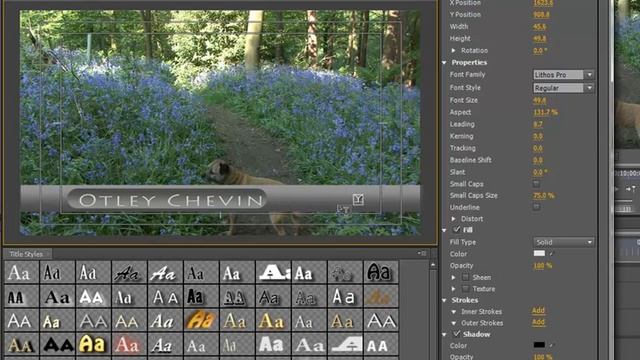640x360 pixels.
Task: Click the Aspect percentage value
Action: (x=545, y=112)
